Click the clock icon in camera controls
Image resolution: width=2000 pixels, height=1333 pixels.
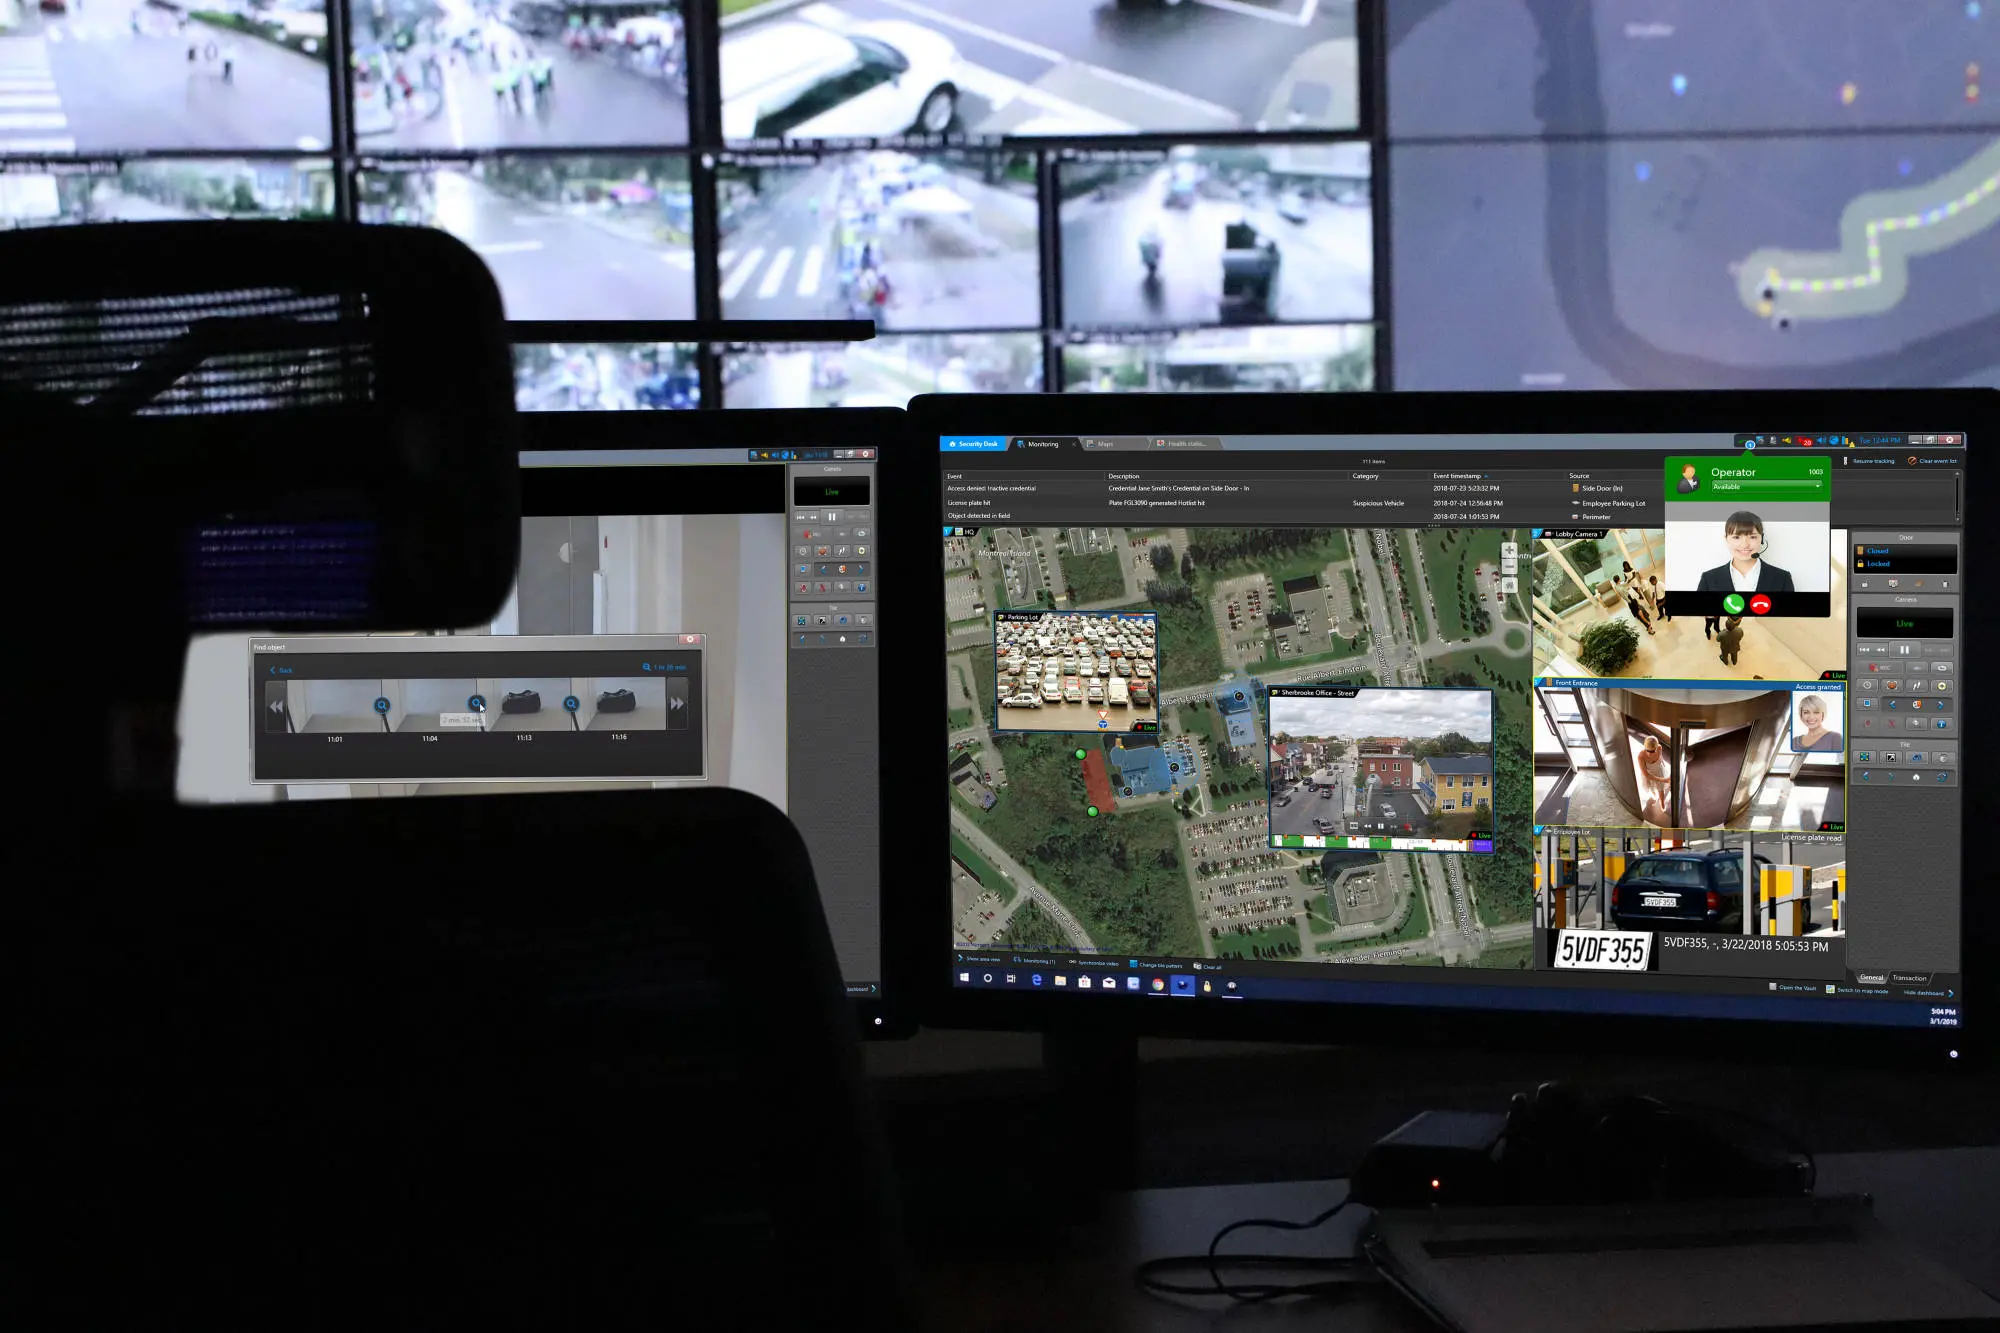1867,686
